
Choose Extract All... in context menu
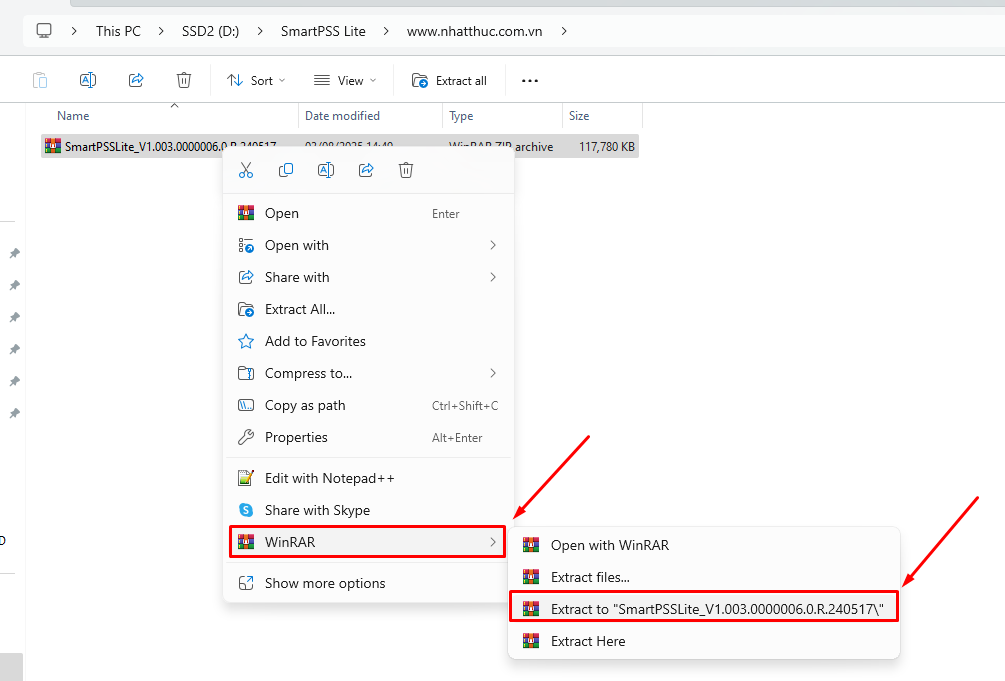click(367, 310)
